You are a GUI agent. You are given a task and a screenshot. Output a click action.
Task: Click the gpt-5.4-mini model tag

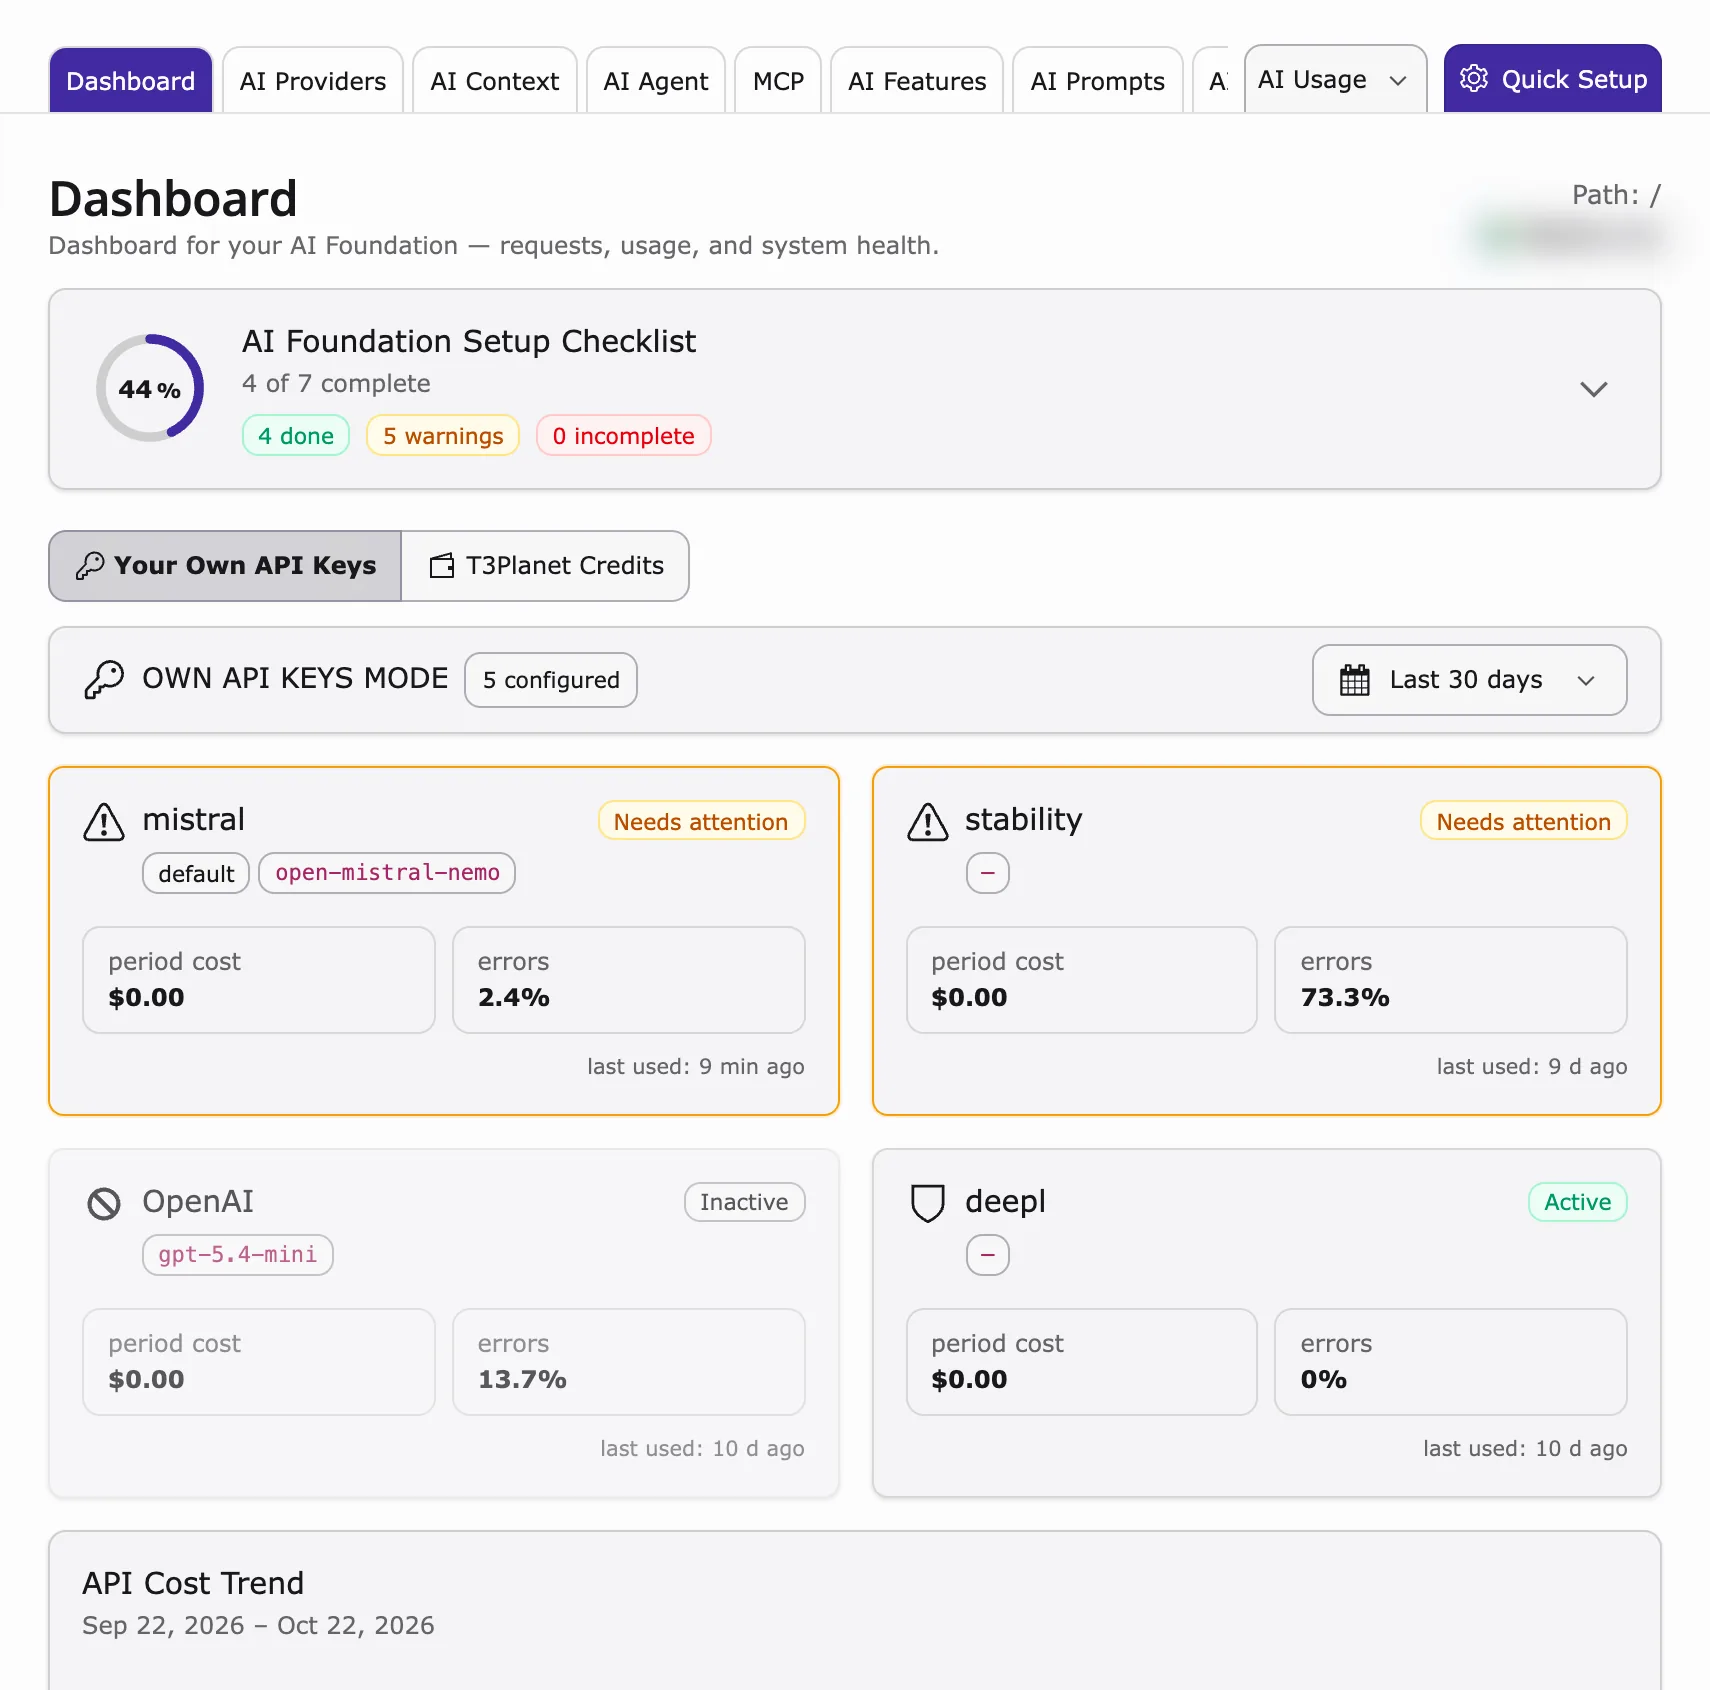click(238, 1255)
